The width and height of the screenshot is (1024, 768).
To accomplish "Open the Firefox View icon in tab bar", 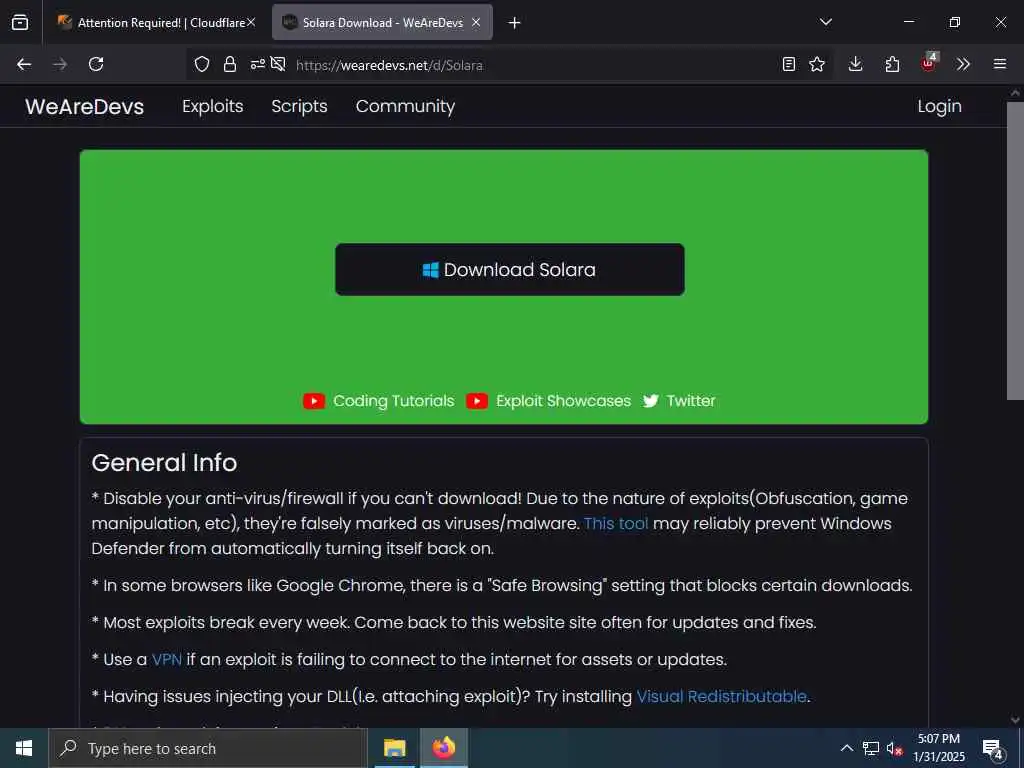I will (x=20, y=22).
